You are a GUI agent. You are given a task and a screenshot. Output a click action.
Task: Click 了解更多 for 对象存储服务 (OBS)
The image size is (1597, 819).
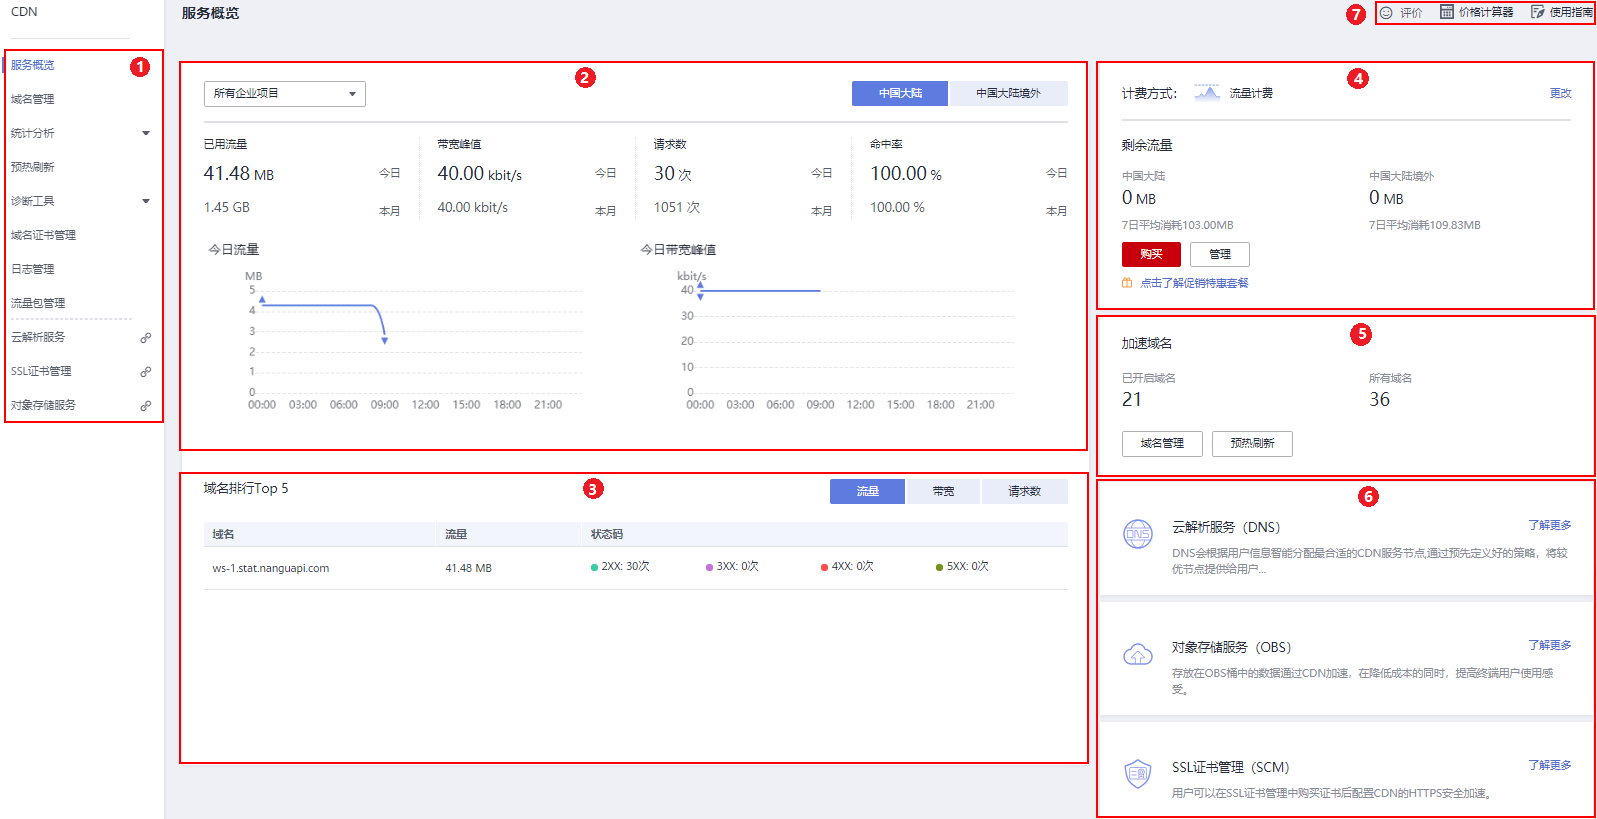[1549, 645]
